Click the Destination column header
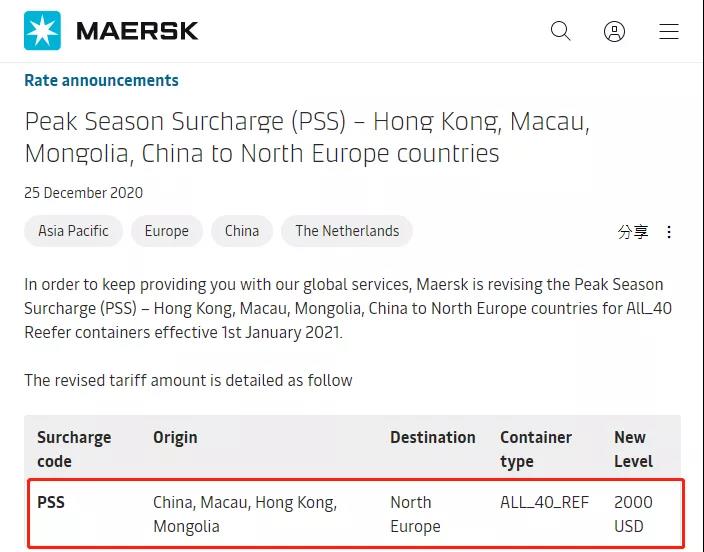Image resolution: width=704 pixels, height=552 pixels. (432, 438)
